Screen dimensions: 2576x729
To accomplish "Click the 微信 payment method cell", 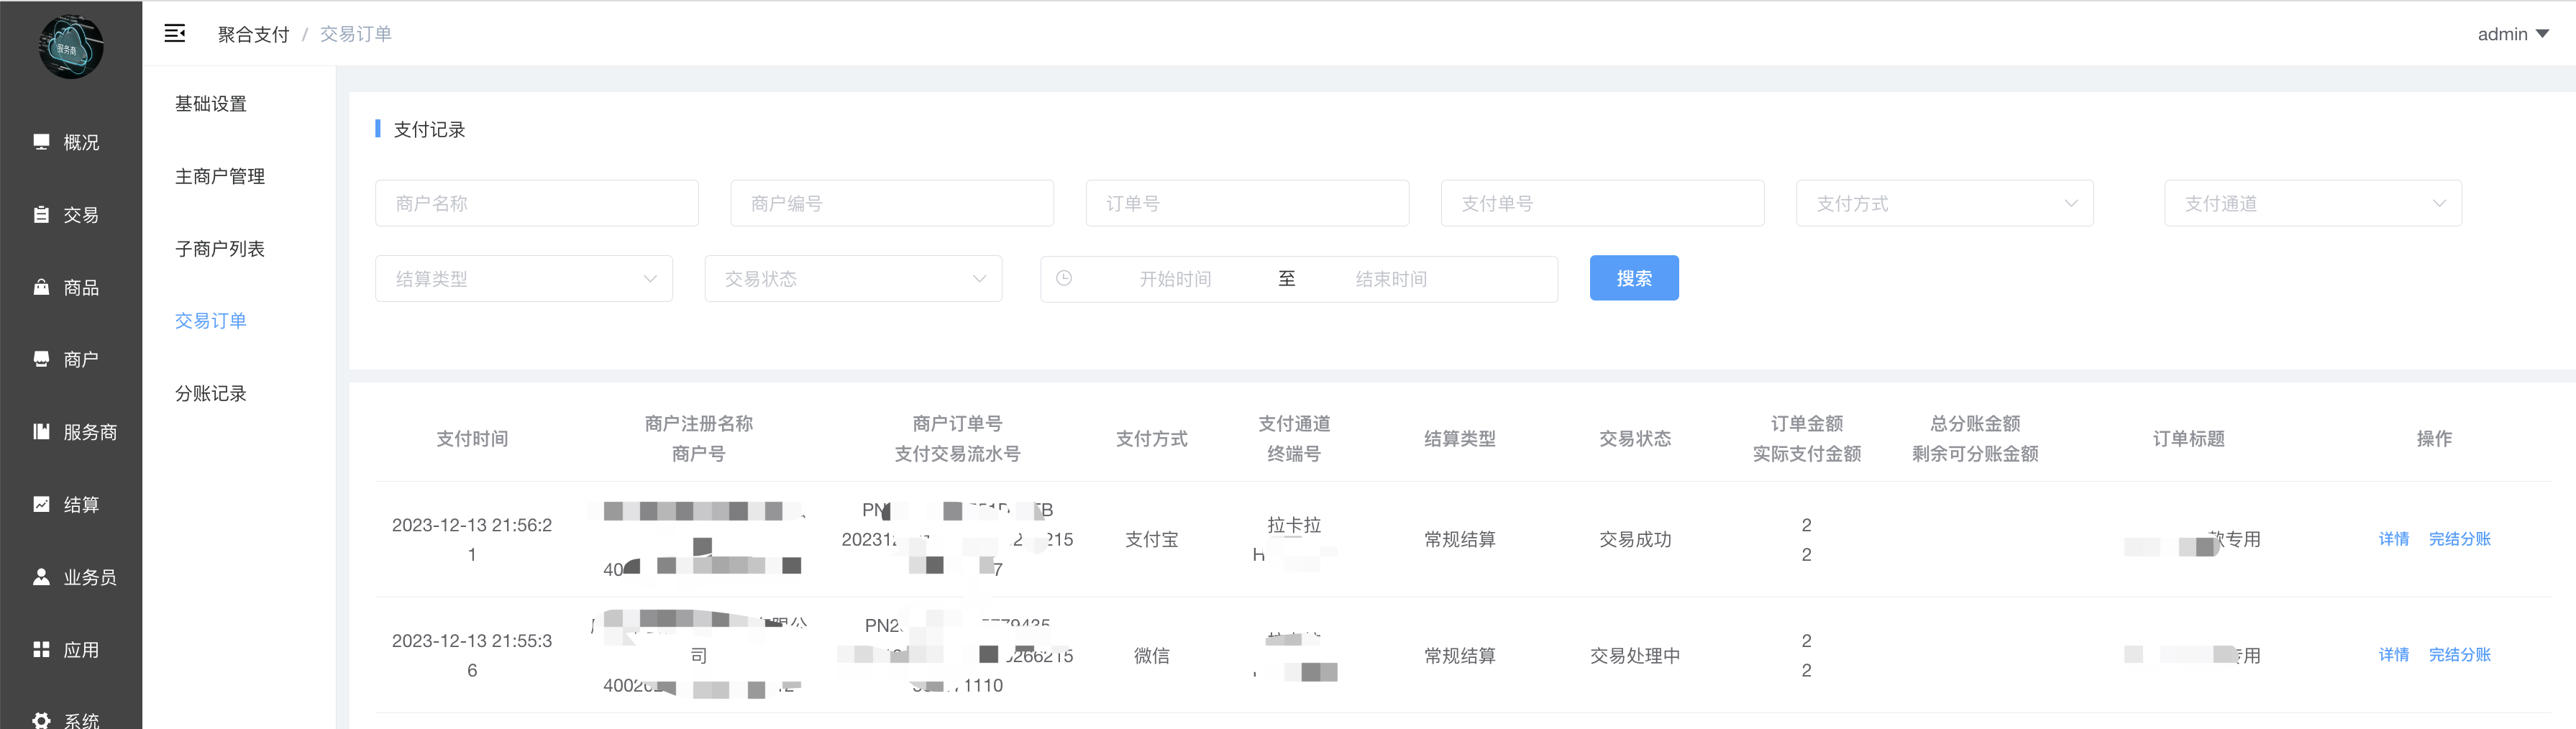I will [1151, 655].
